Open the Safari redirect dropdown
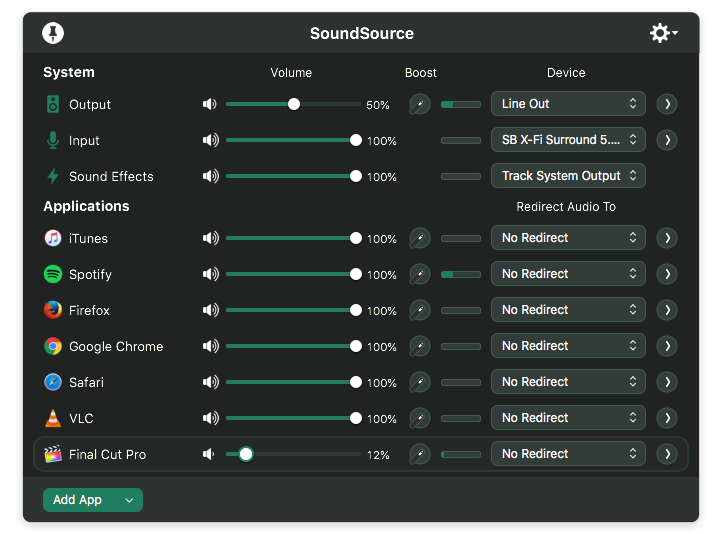721x534 pixels. click(x=568, y=382)
